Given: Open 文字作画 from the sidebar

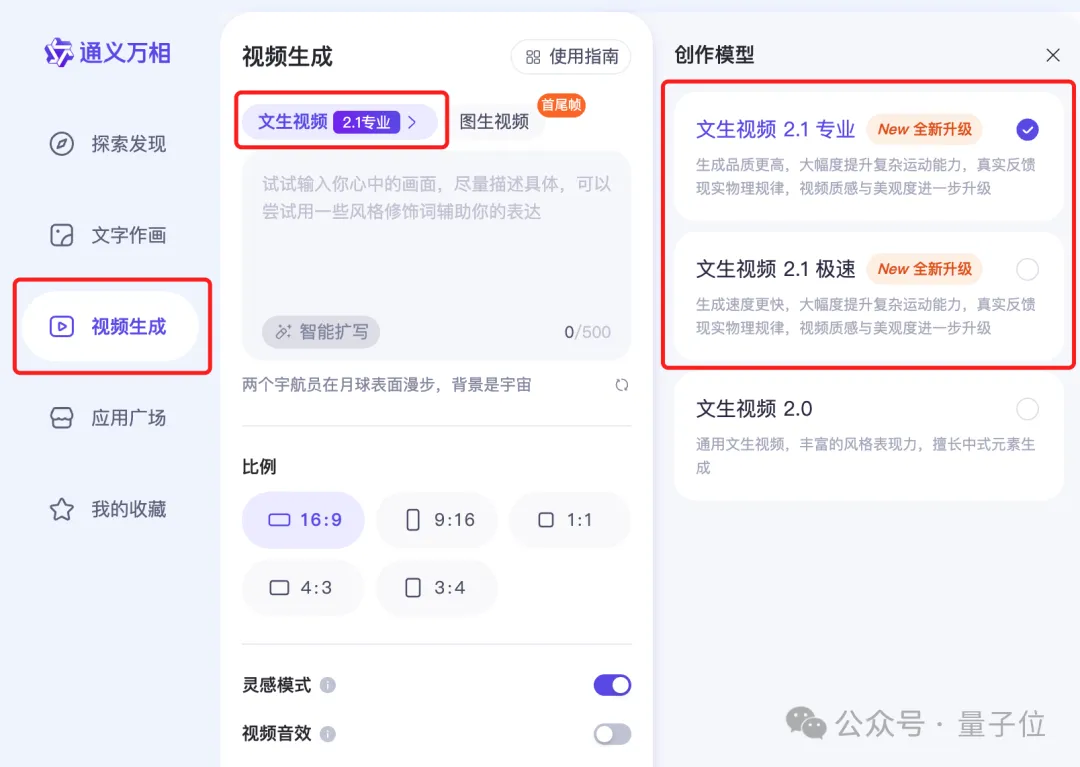Looking at the screenshot, I should click(110, 235).
